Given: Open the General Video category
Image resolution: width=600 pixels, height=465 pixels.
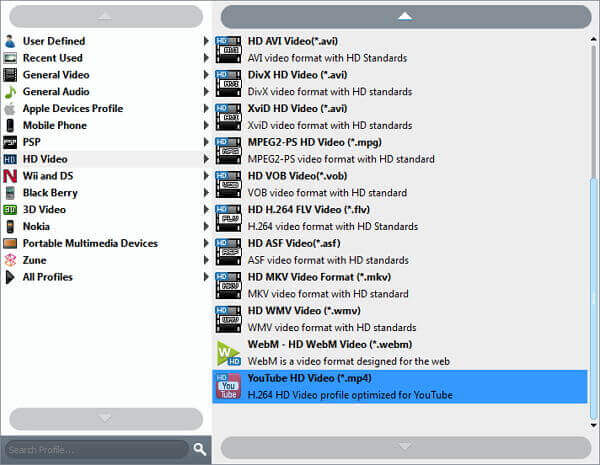Looking at the screenshot, I should (x=106, y=75).
